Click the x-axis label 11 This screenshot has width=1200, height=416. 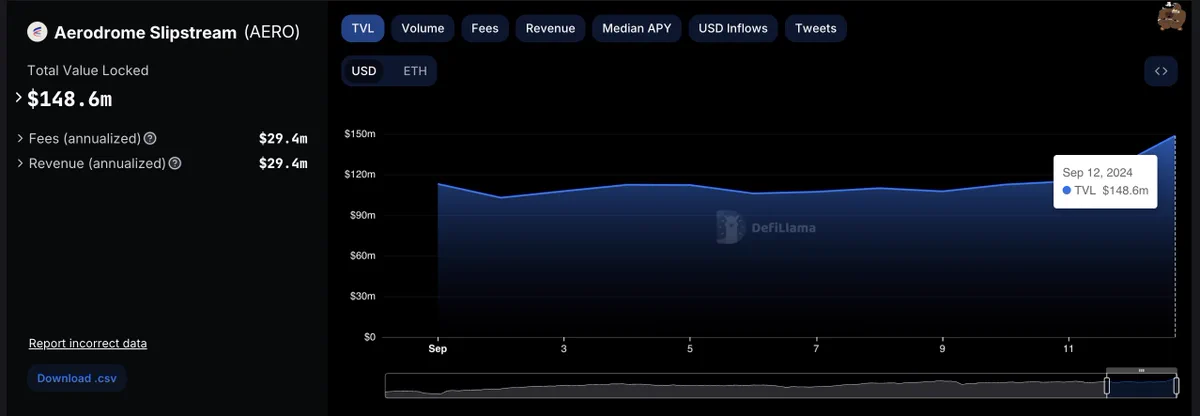tap(1069, 349)
